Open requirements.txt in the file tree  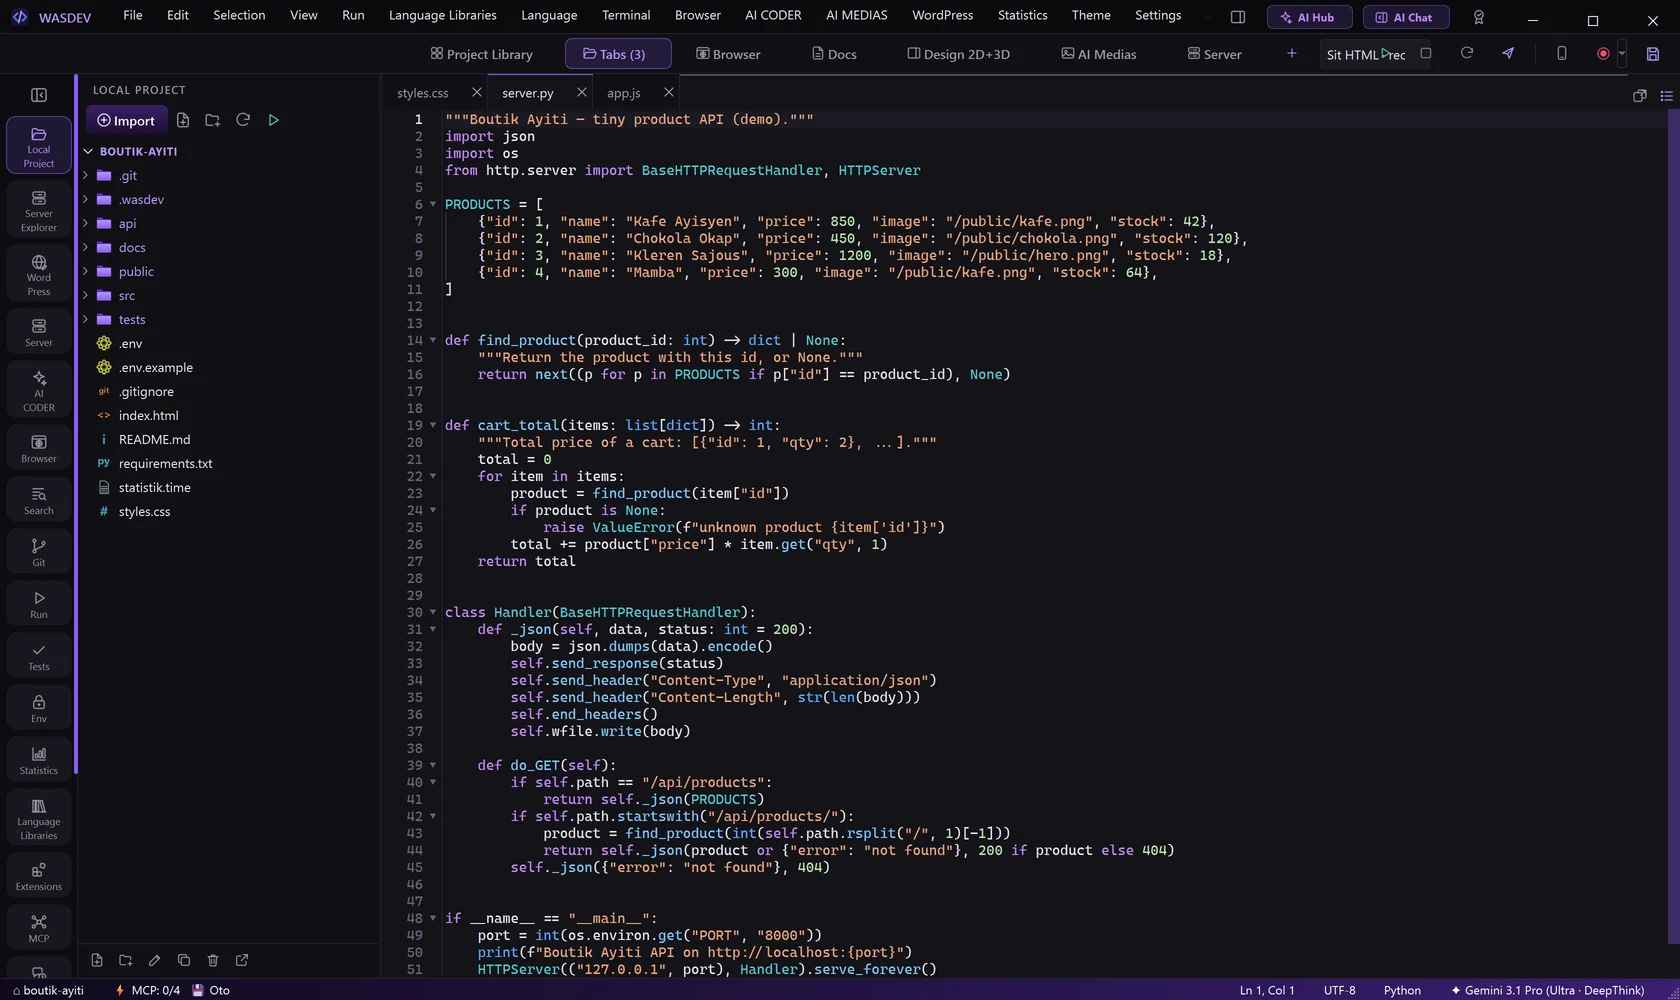pyautogui.click(x=165, y=463)
